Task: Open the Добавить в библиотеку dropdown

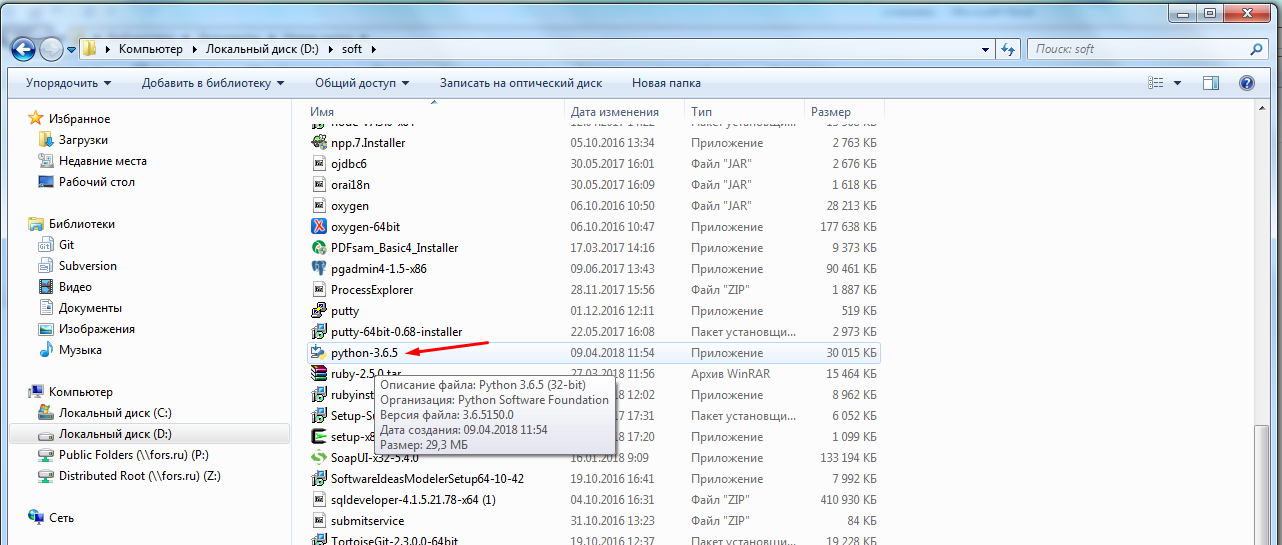Action: (x=213, y=83)
